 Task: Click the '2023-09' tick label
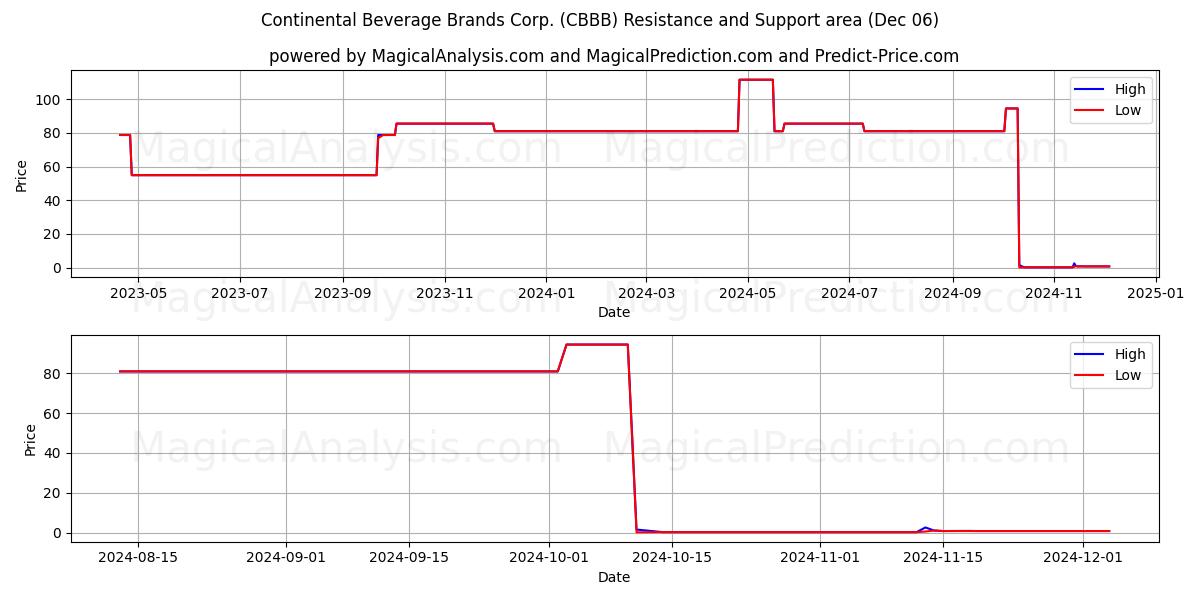343,293
